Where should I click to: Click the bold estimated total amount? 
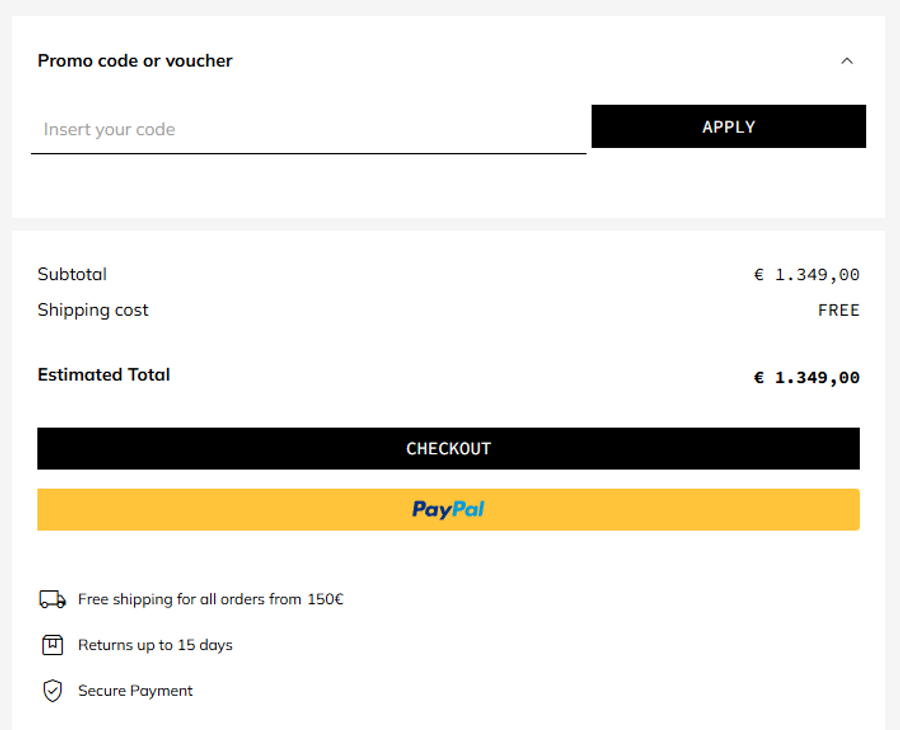tap(806, 378)
